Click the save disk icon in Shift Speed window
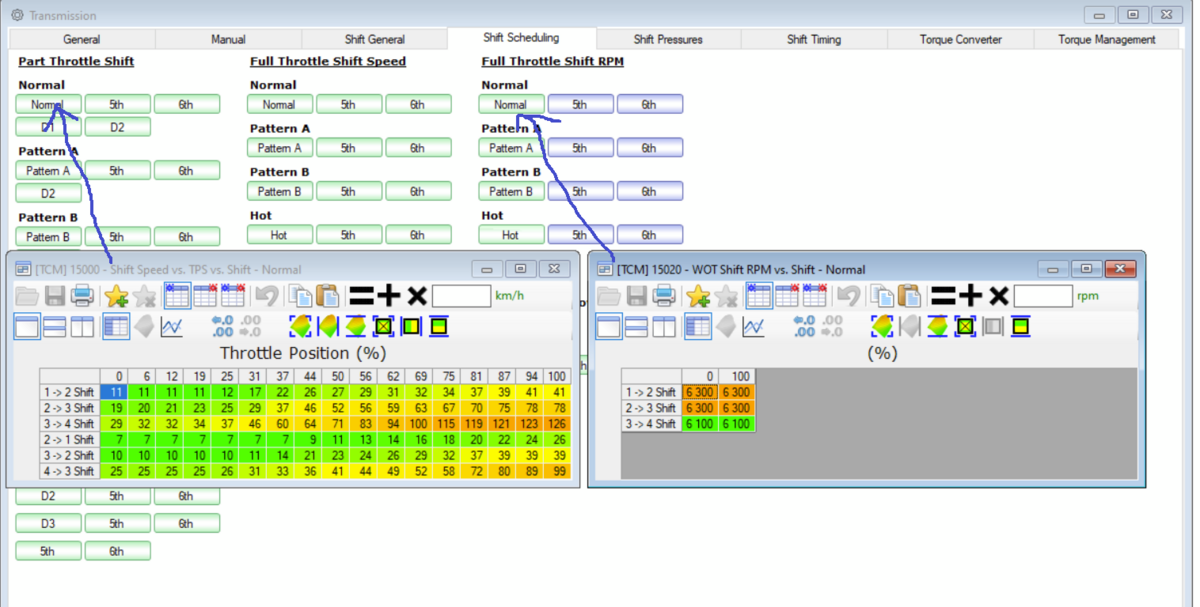The height and width of the screenshot is (607, 1200). click(55, 296)
